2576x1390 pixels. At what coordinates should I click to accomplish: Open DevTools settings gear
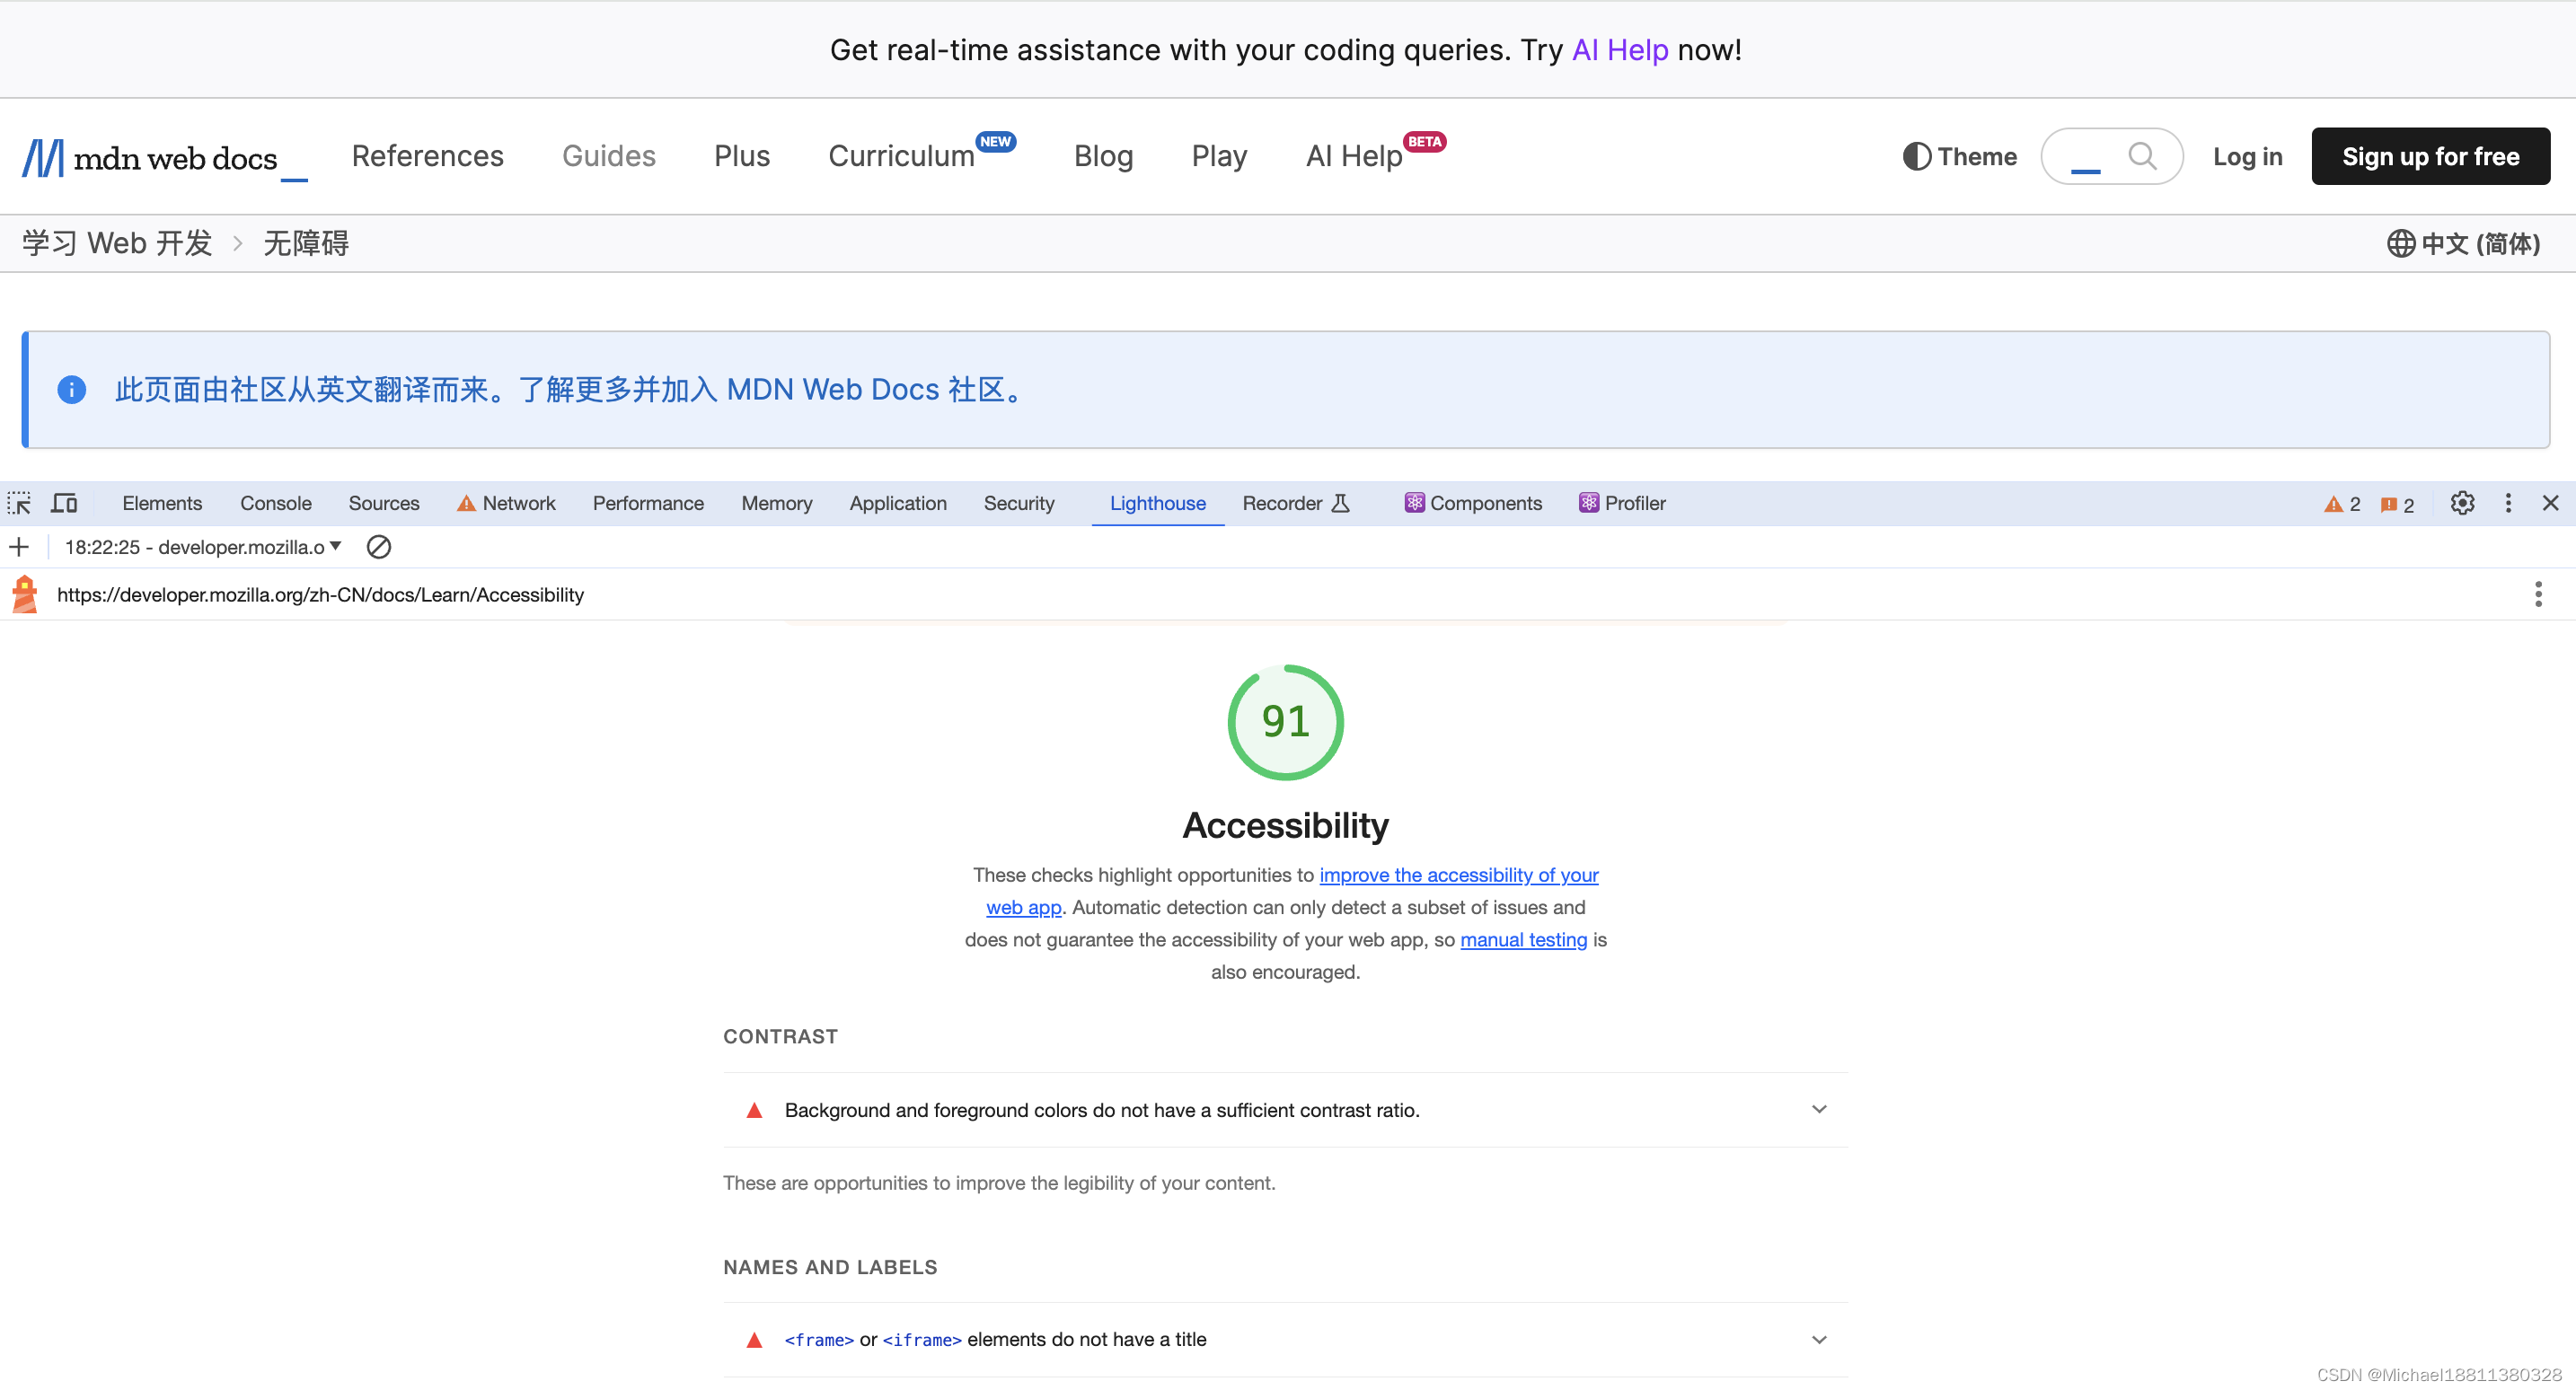pos(2462,503)
